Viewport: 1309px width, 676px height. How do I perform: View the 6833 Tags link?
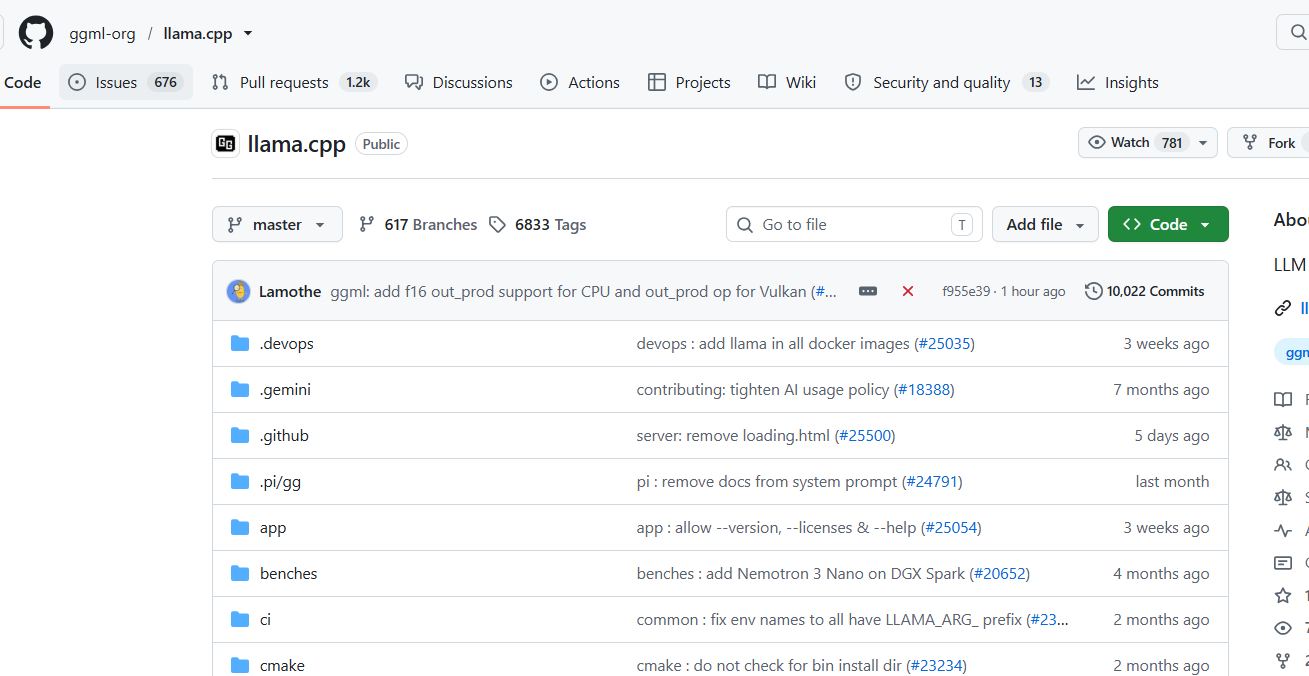point(537,225)
